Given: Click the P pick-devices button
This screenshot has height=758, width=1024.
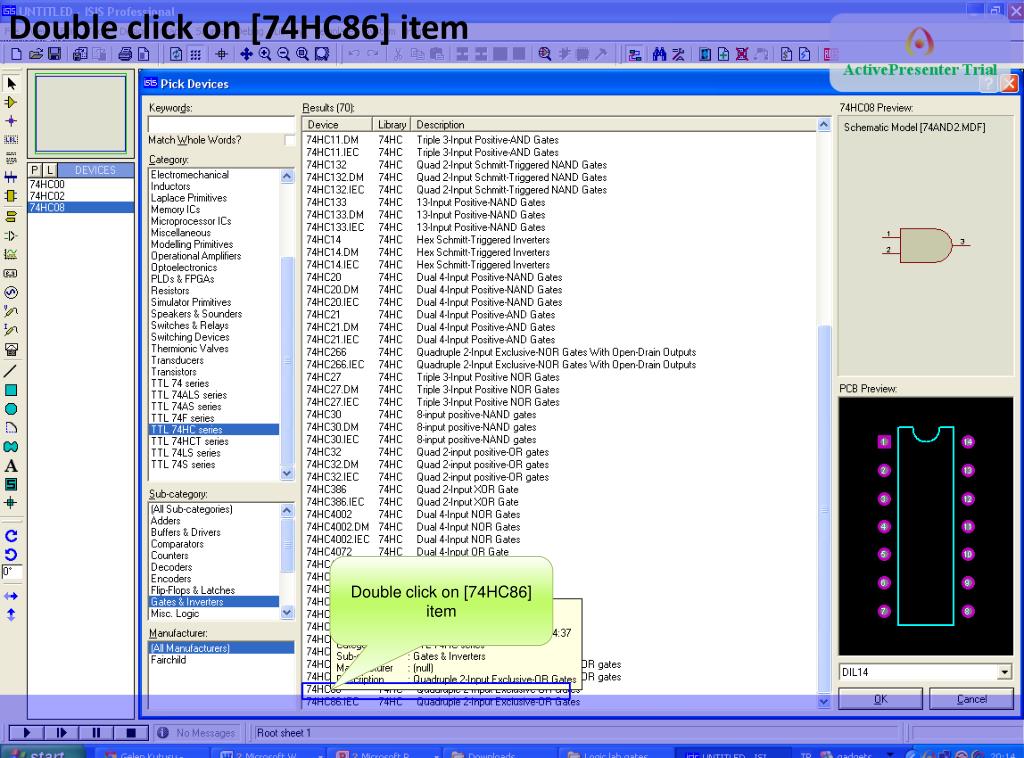Looking at the screenshot, I should [35, 170].
